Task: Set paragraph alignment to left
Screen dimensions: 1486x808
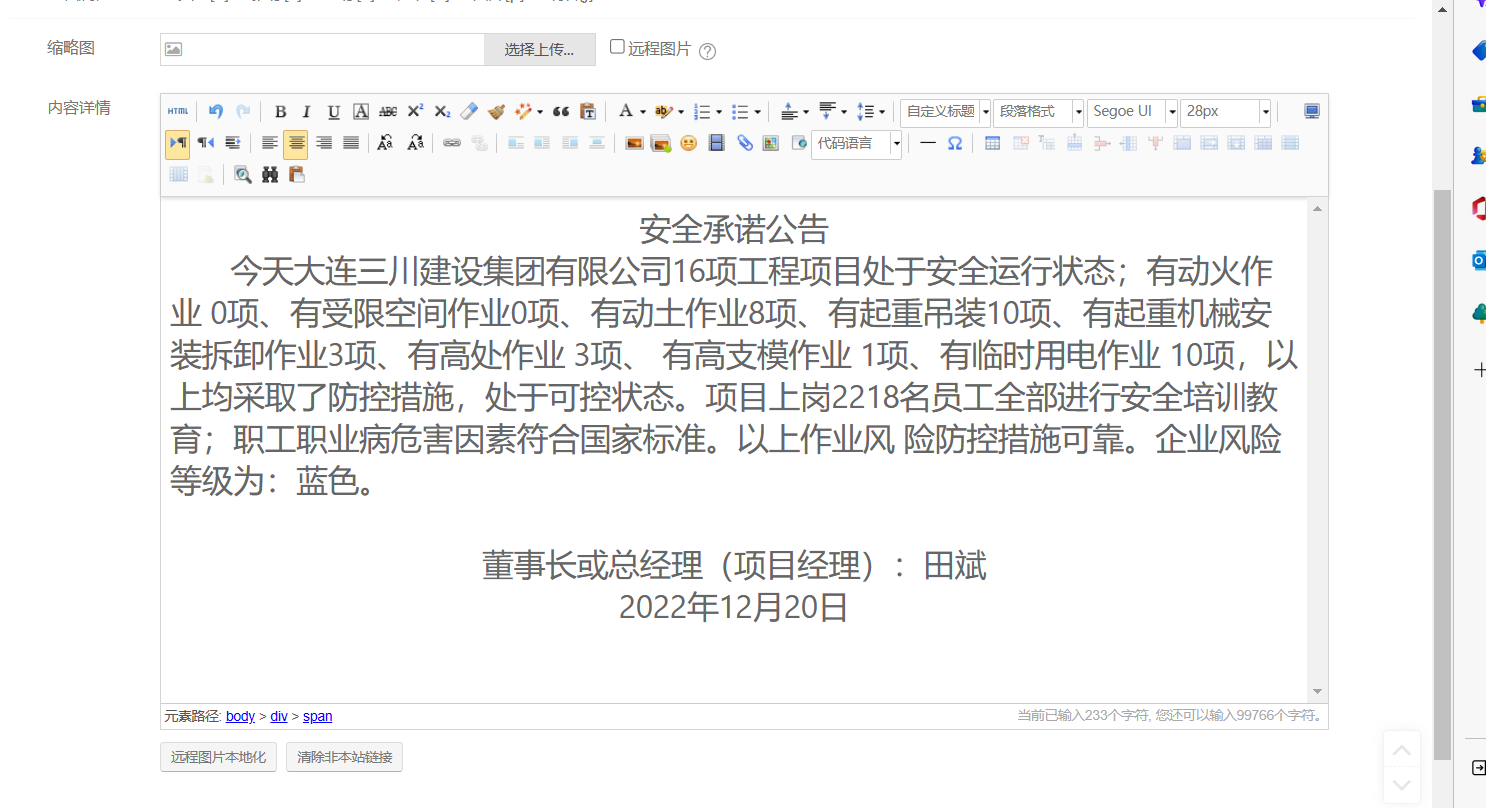Action: point(270,143)
